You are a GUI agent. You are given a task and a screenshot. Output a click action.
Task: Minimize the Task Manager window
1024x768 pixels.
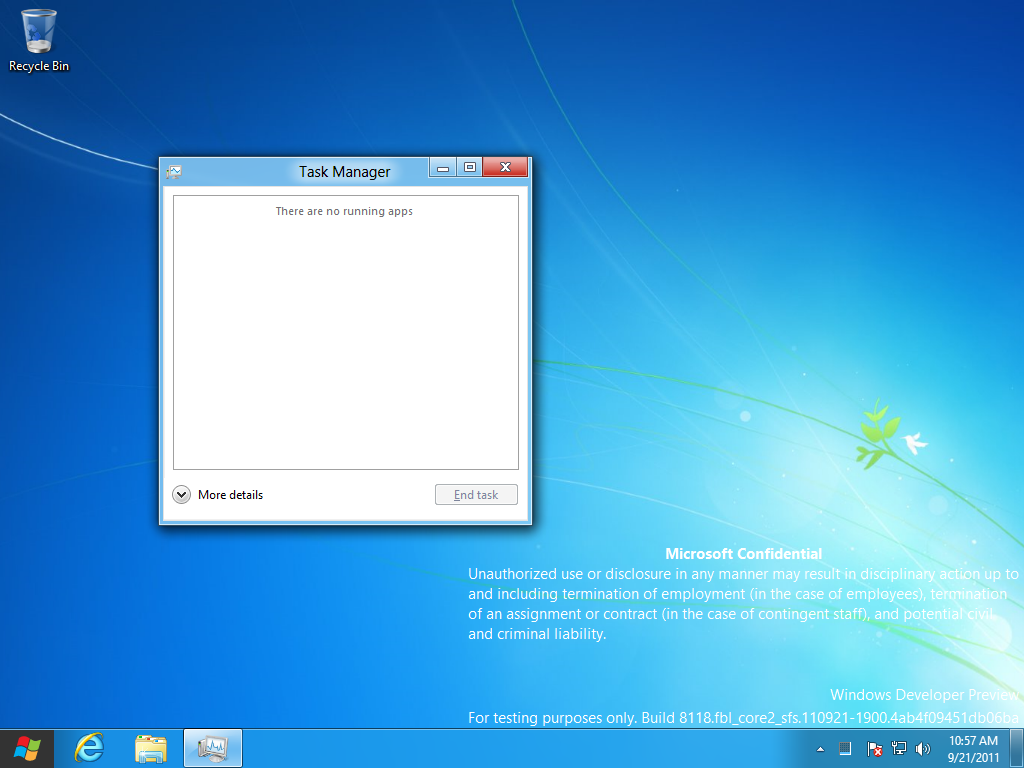coord(443,167)
